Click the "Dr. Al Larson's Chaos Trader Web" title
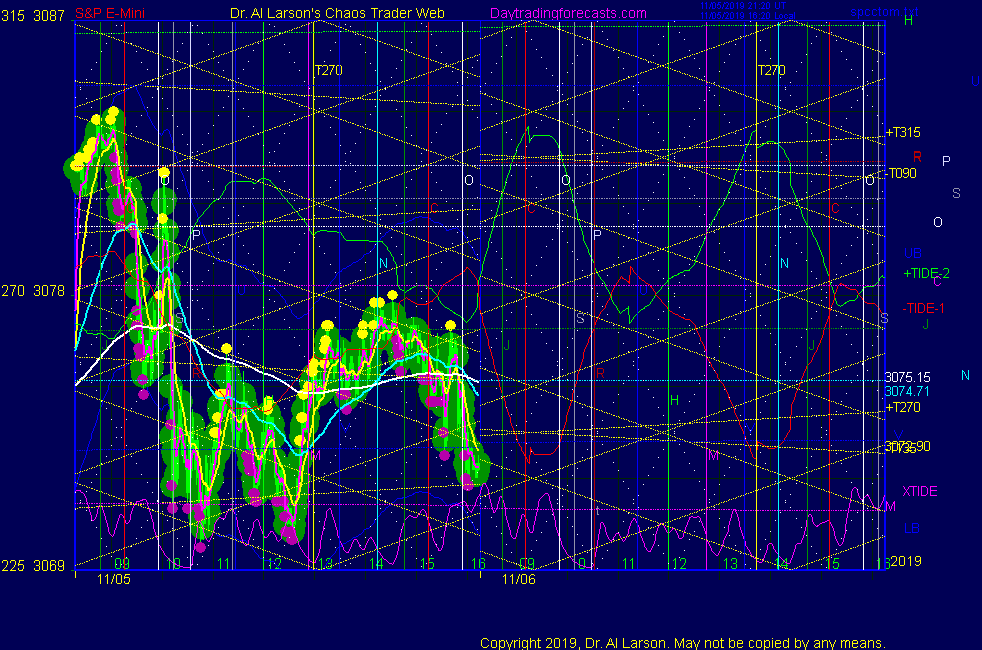Viewport: 982px width, 650px height. click(x=338, y=14)
